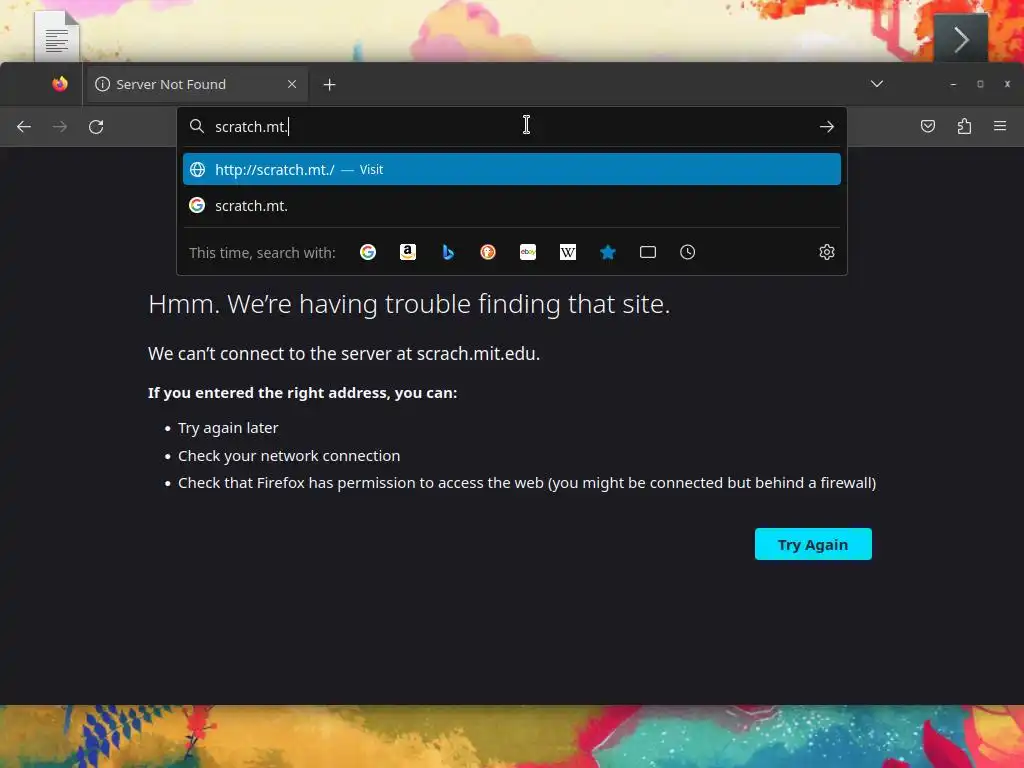Open a new tab with plus button

coord(330,84)
